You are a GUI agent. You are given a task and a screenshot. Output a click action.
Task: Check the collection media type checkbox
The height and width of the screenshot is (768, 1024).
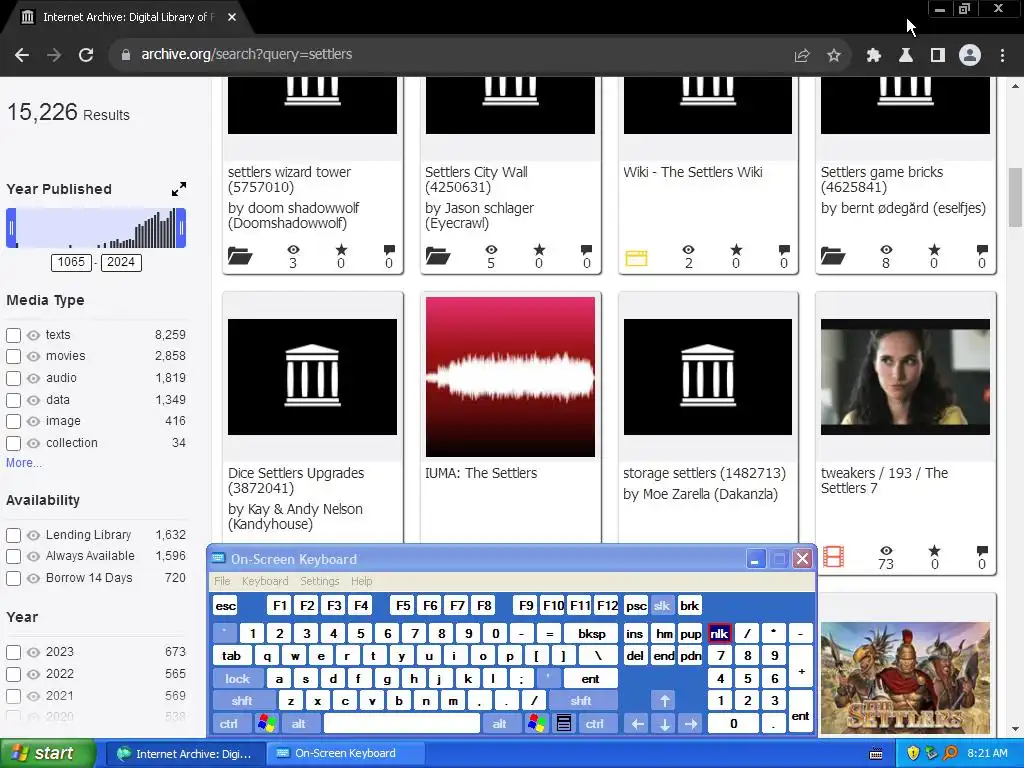(13, 443)
